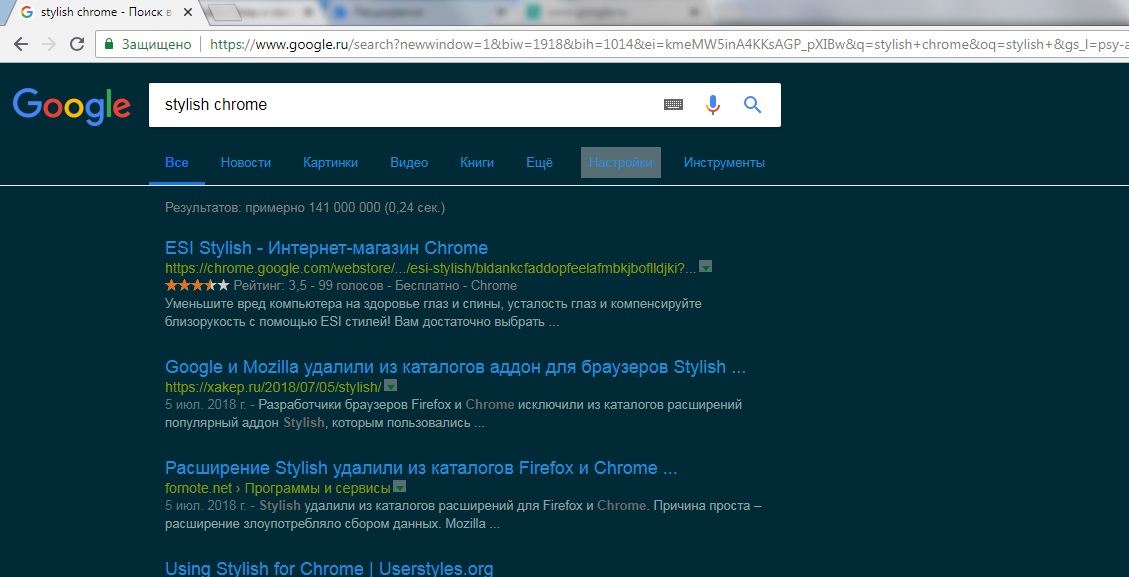Image resolution: width=1129 pixels, height=577 pixels.
Task: Switch to the Книги tab
Action: (477, 163)
